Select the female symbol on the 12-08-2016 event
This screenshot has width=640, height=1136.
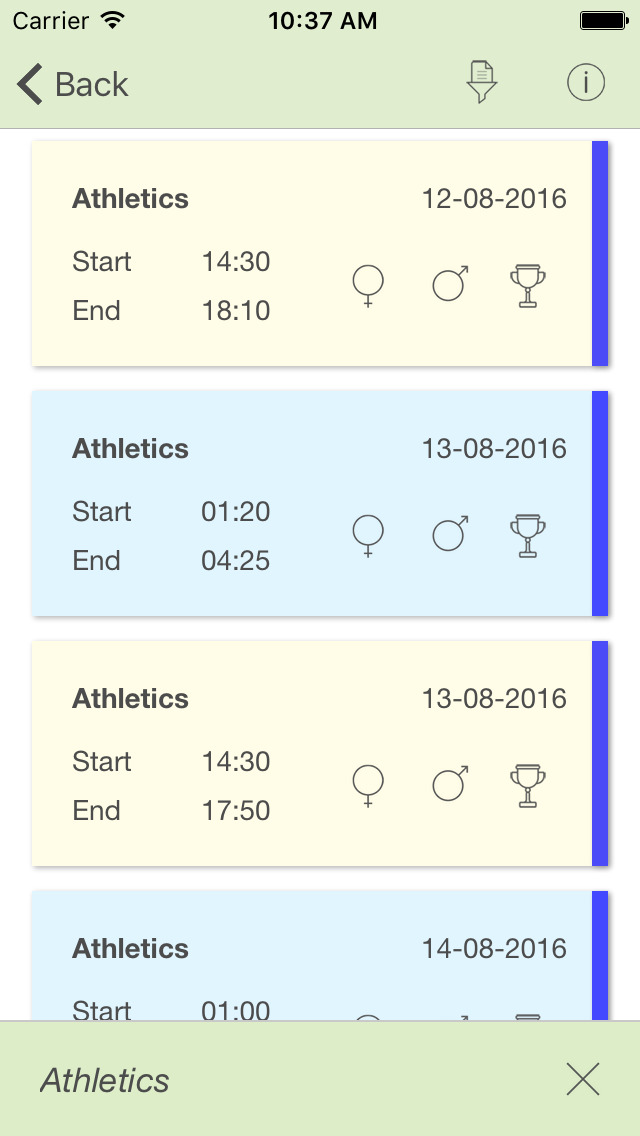pyautogui.click(x=368, y=285)
